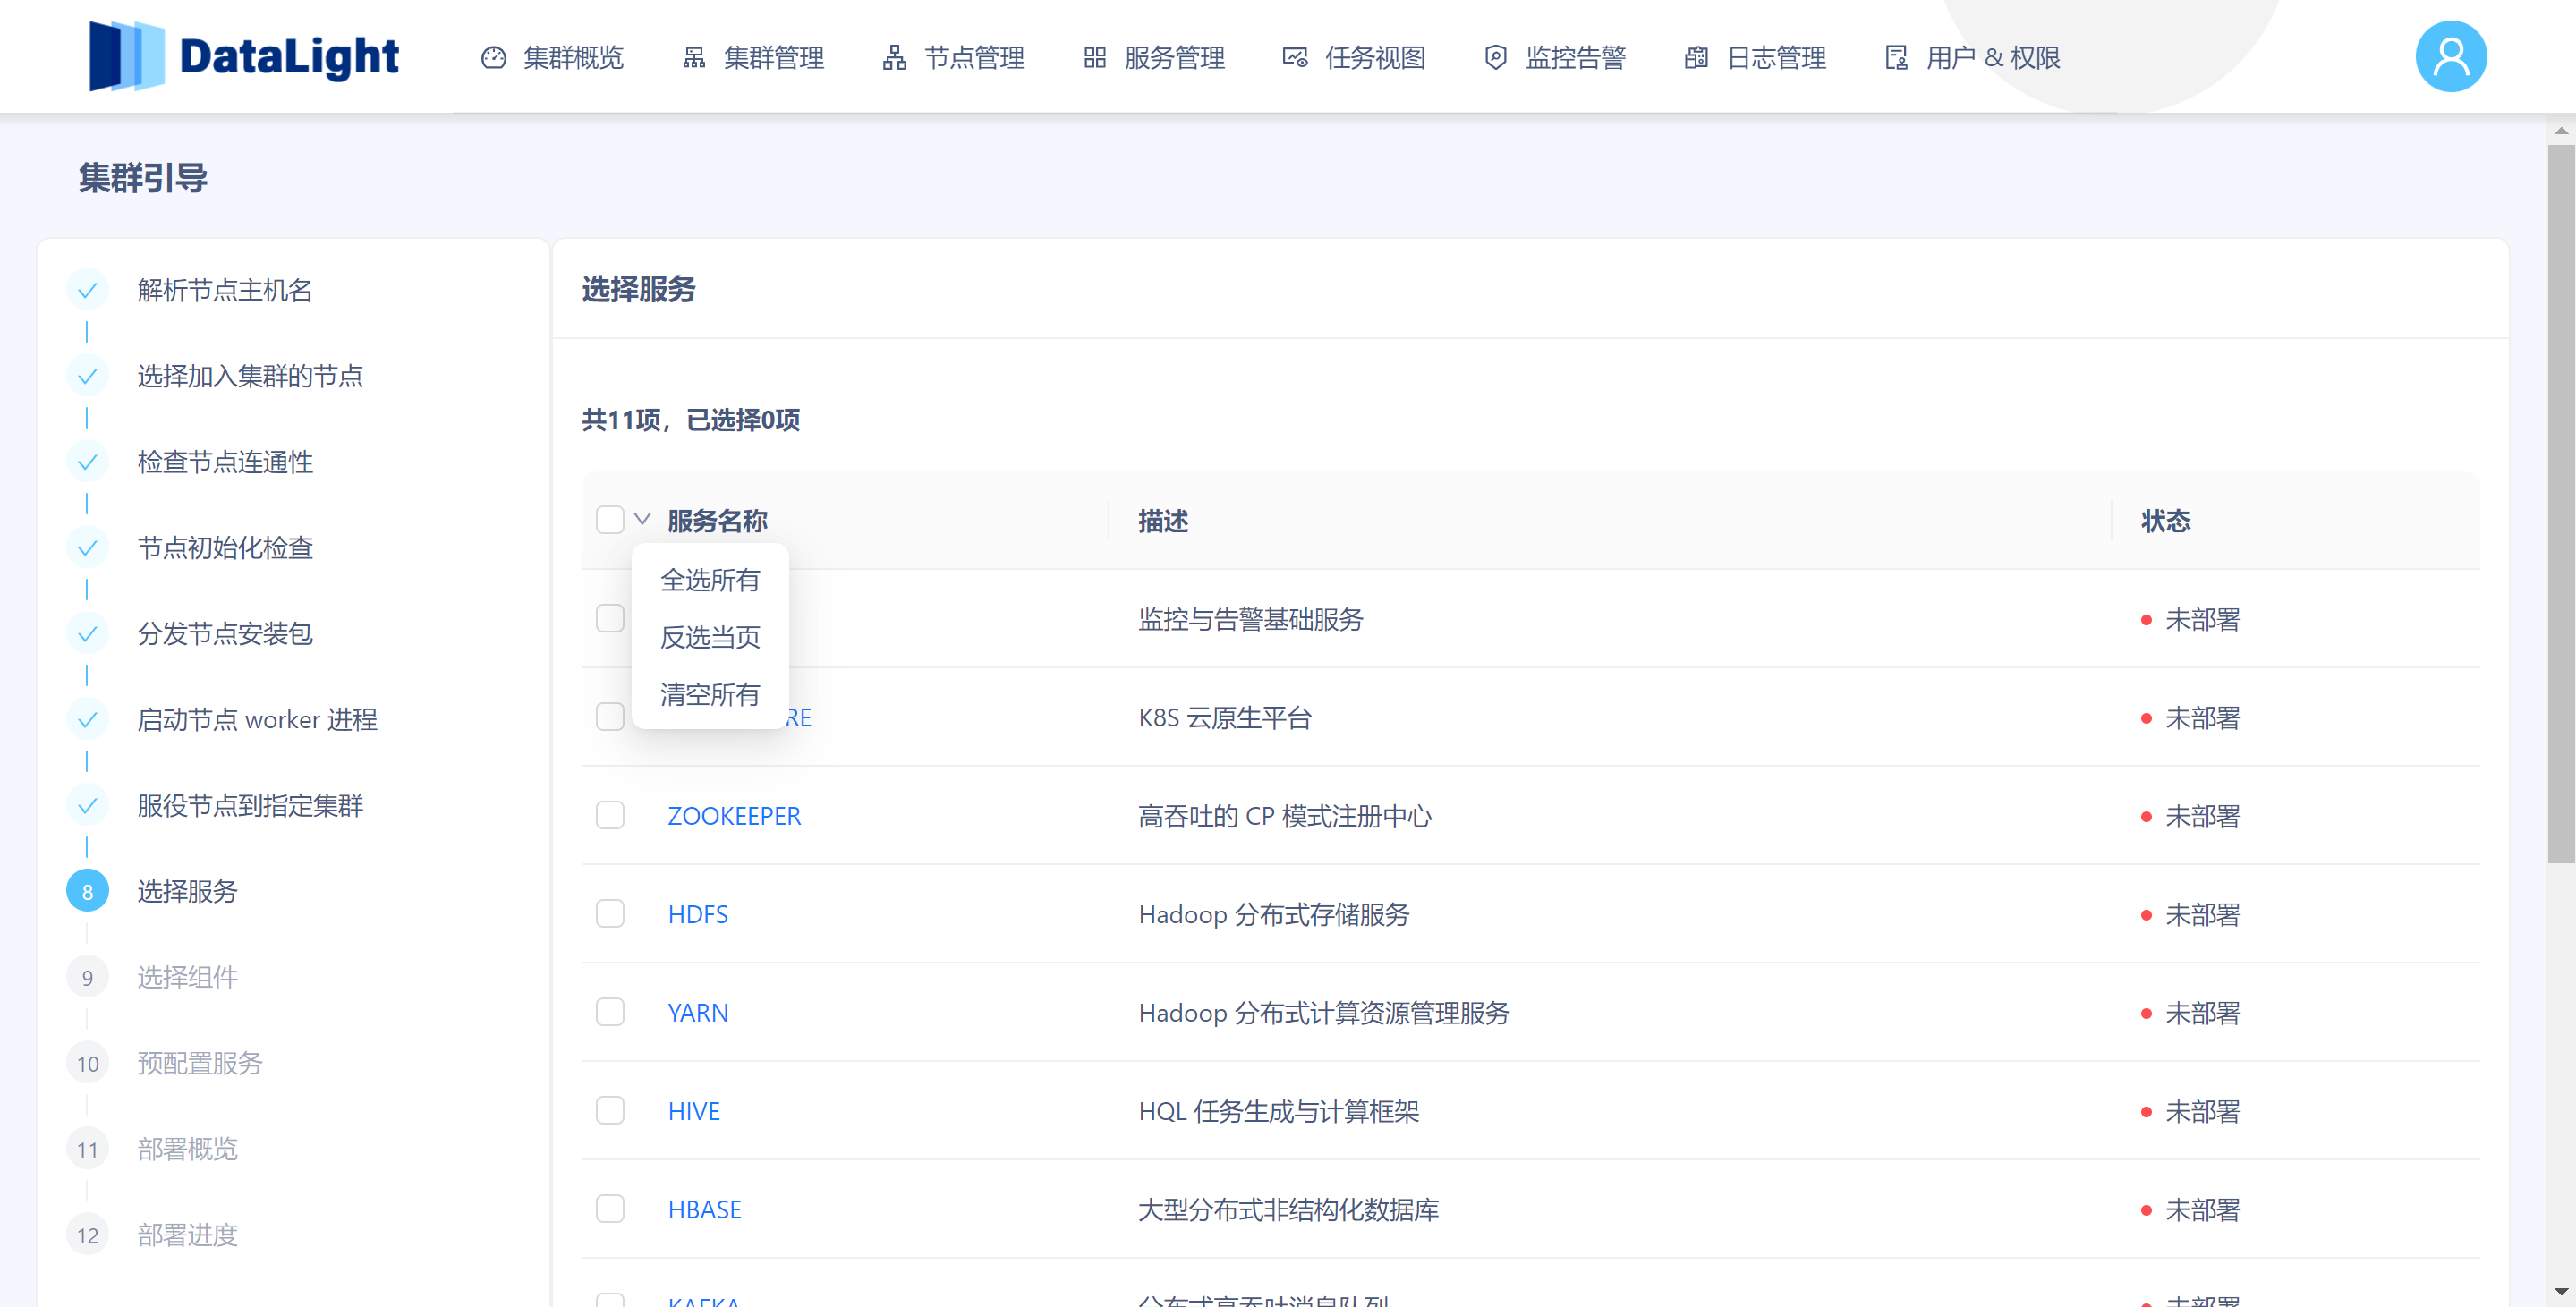Check the HBASE service checkbox

click(610, 1209)
